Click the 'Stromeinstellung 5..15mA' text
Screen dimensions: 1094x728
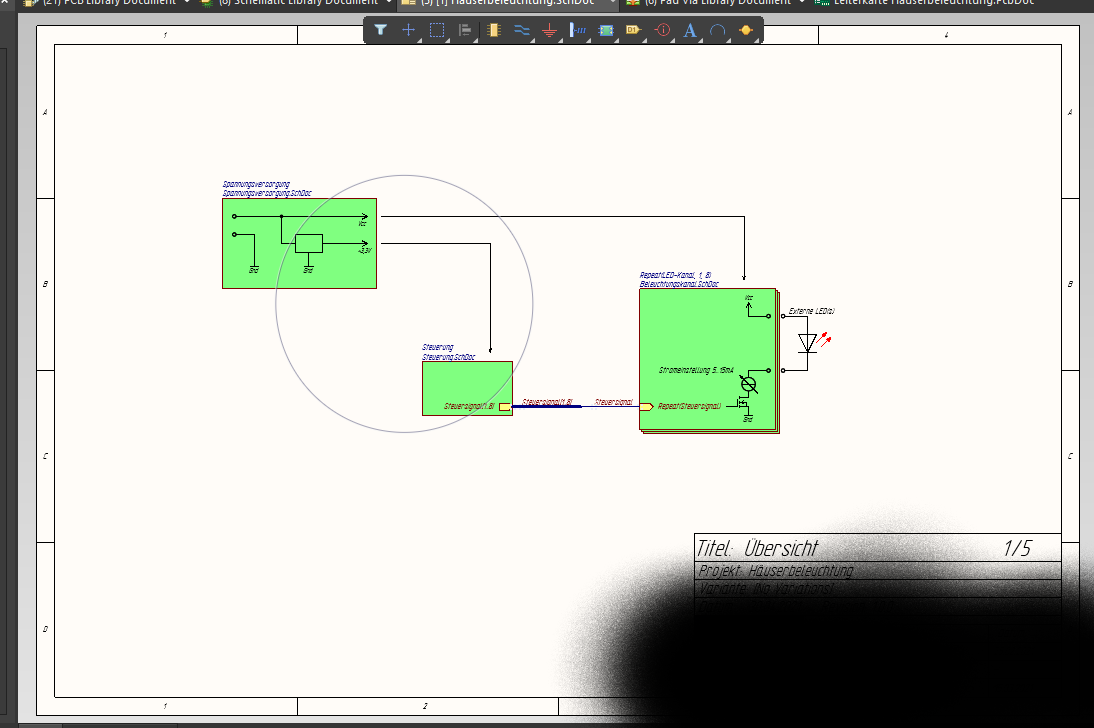click(x=696, y=370)
